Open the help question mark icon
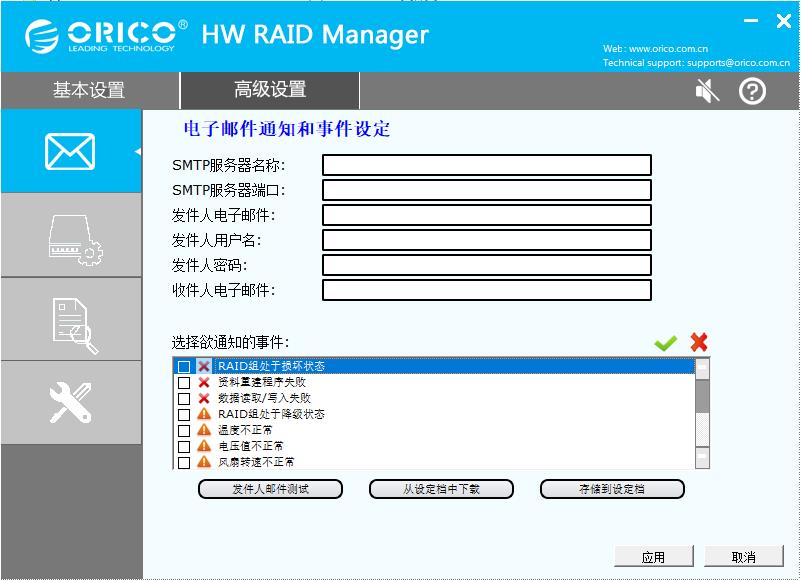This screenshot has width=801, height=581. click(752, 91)
